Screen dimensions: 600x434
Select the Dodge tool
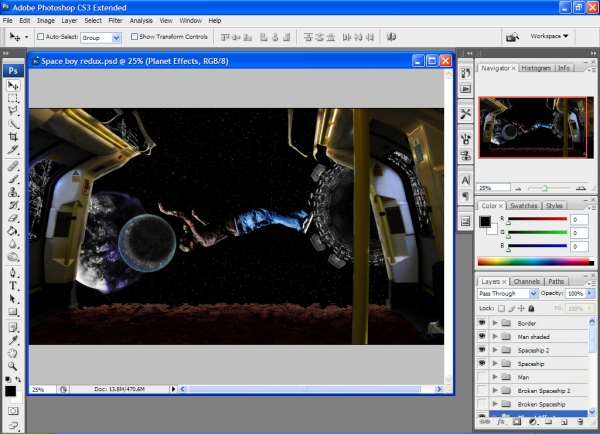13,257
